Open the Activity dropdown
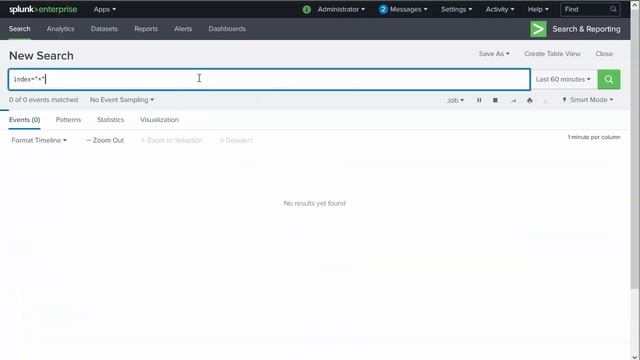The width and height of the screenshot is (640, 360). pyautogui.click(x=500, y=9)
